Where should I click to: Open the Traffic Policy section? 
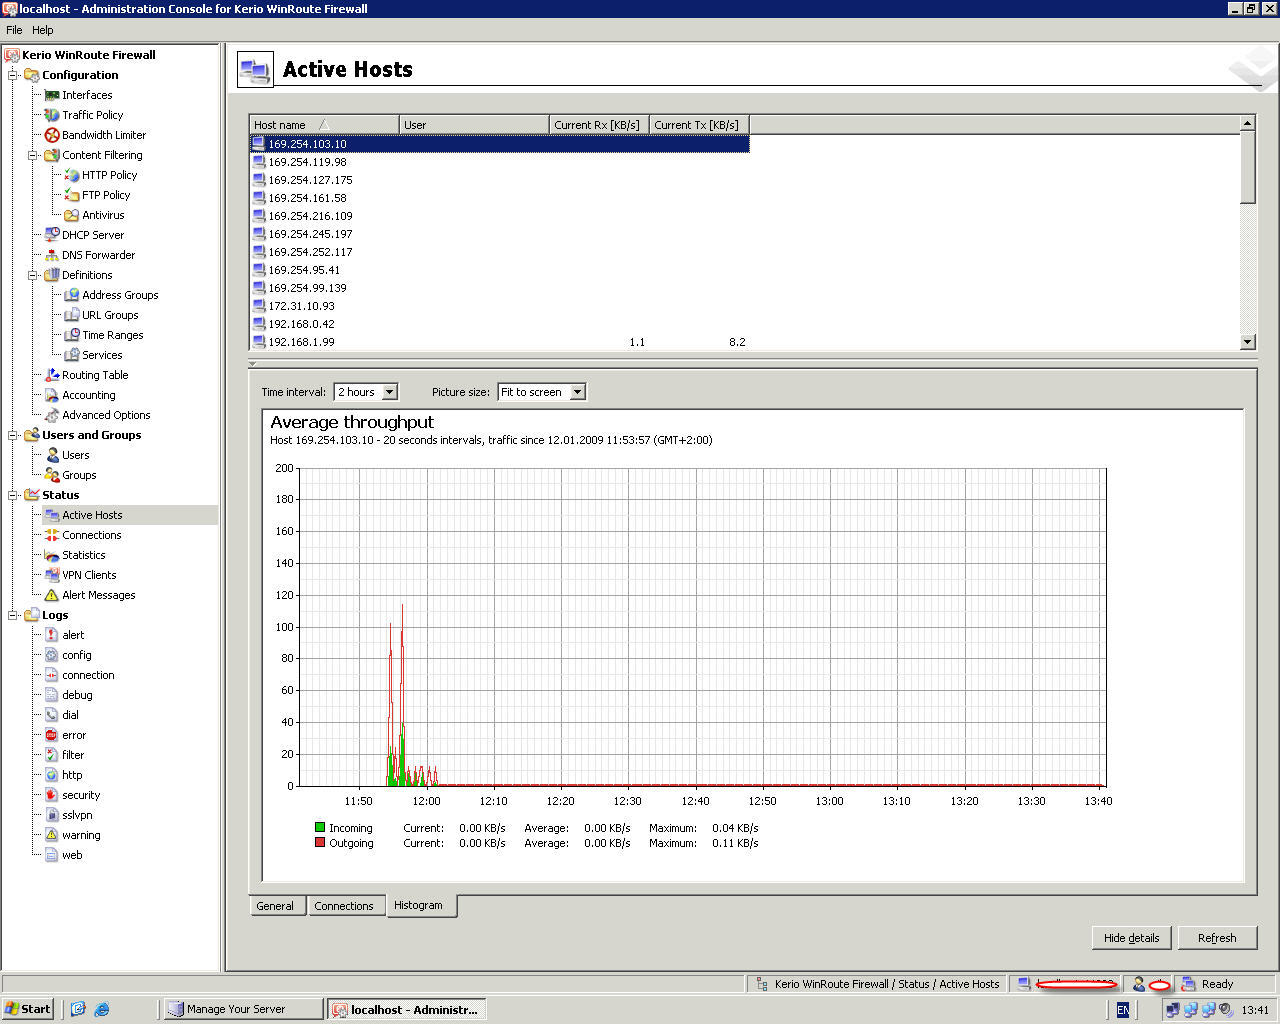coord(92,115)
